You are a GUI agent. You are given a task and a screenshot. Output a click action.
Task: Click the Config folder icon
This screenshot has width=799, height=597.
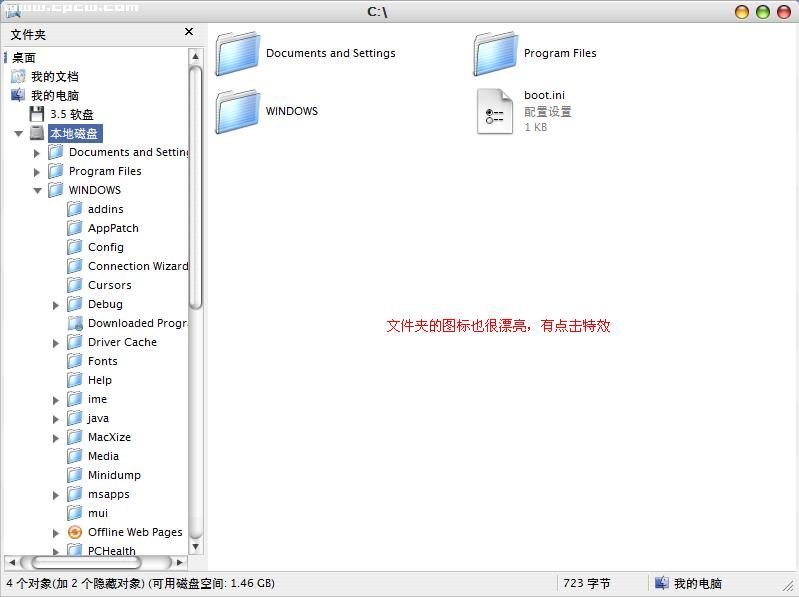click(x=75, y=247)
